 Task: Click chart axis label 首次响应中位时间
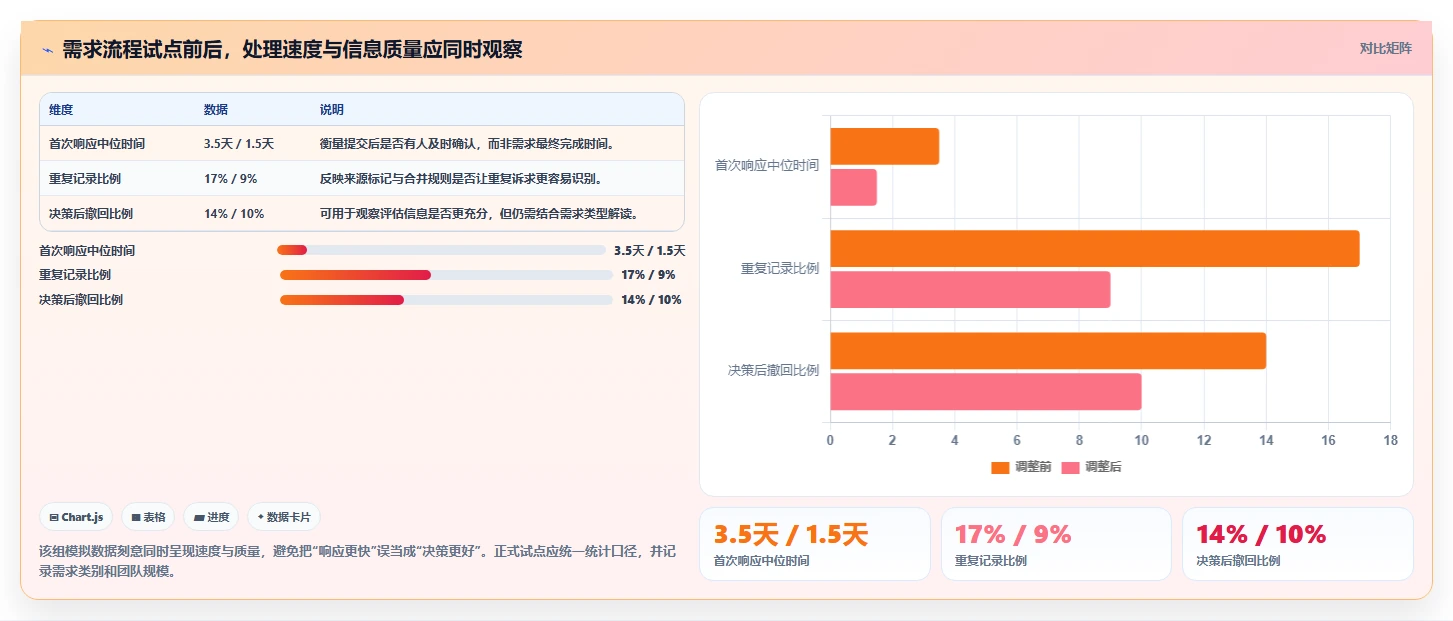point(766,166)
